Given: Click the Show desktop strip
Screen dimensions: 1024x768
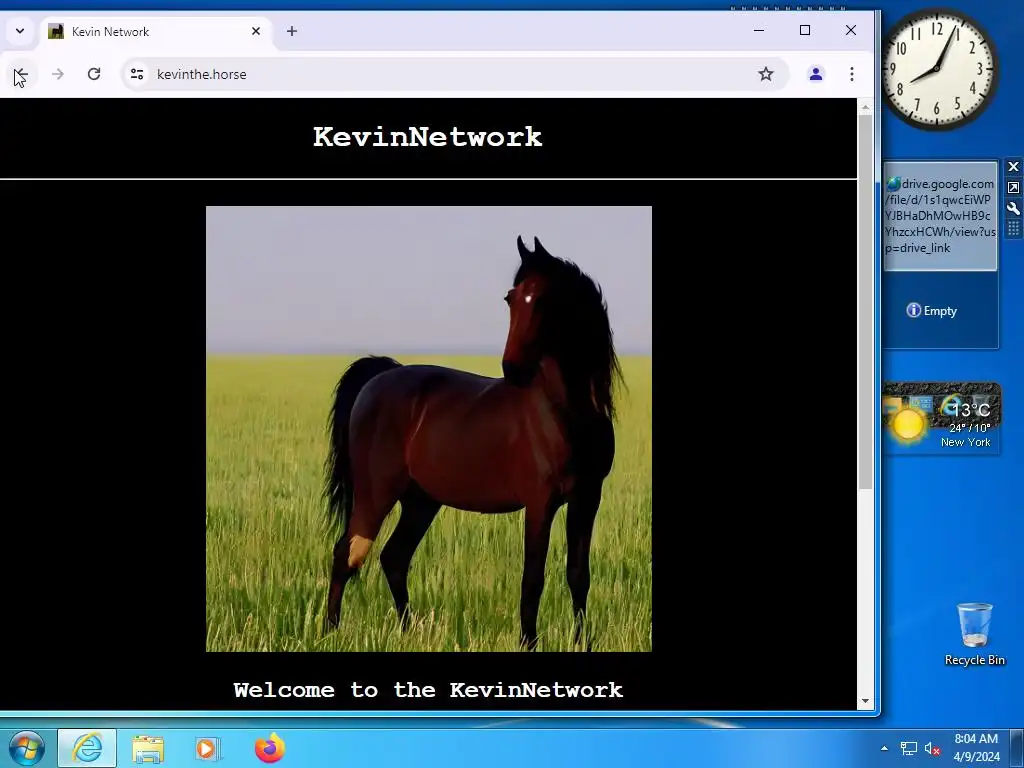Looking at the screenshot, I should pyautogui.click(x=1017, y=748).
